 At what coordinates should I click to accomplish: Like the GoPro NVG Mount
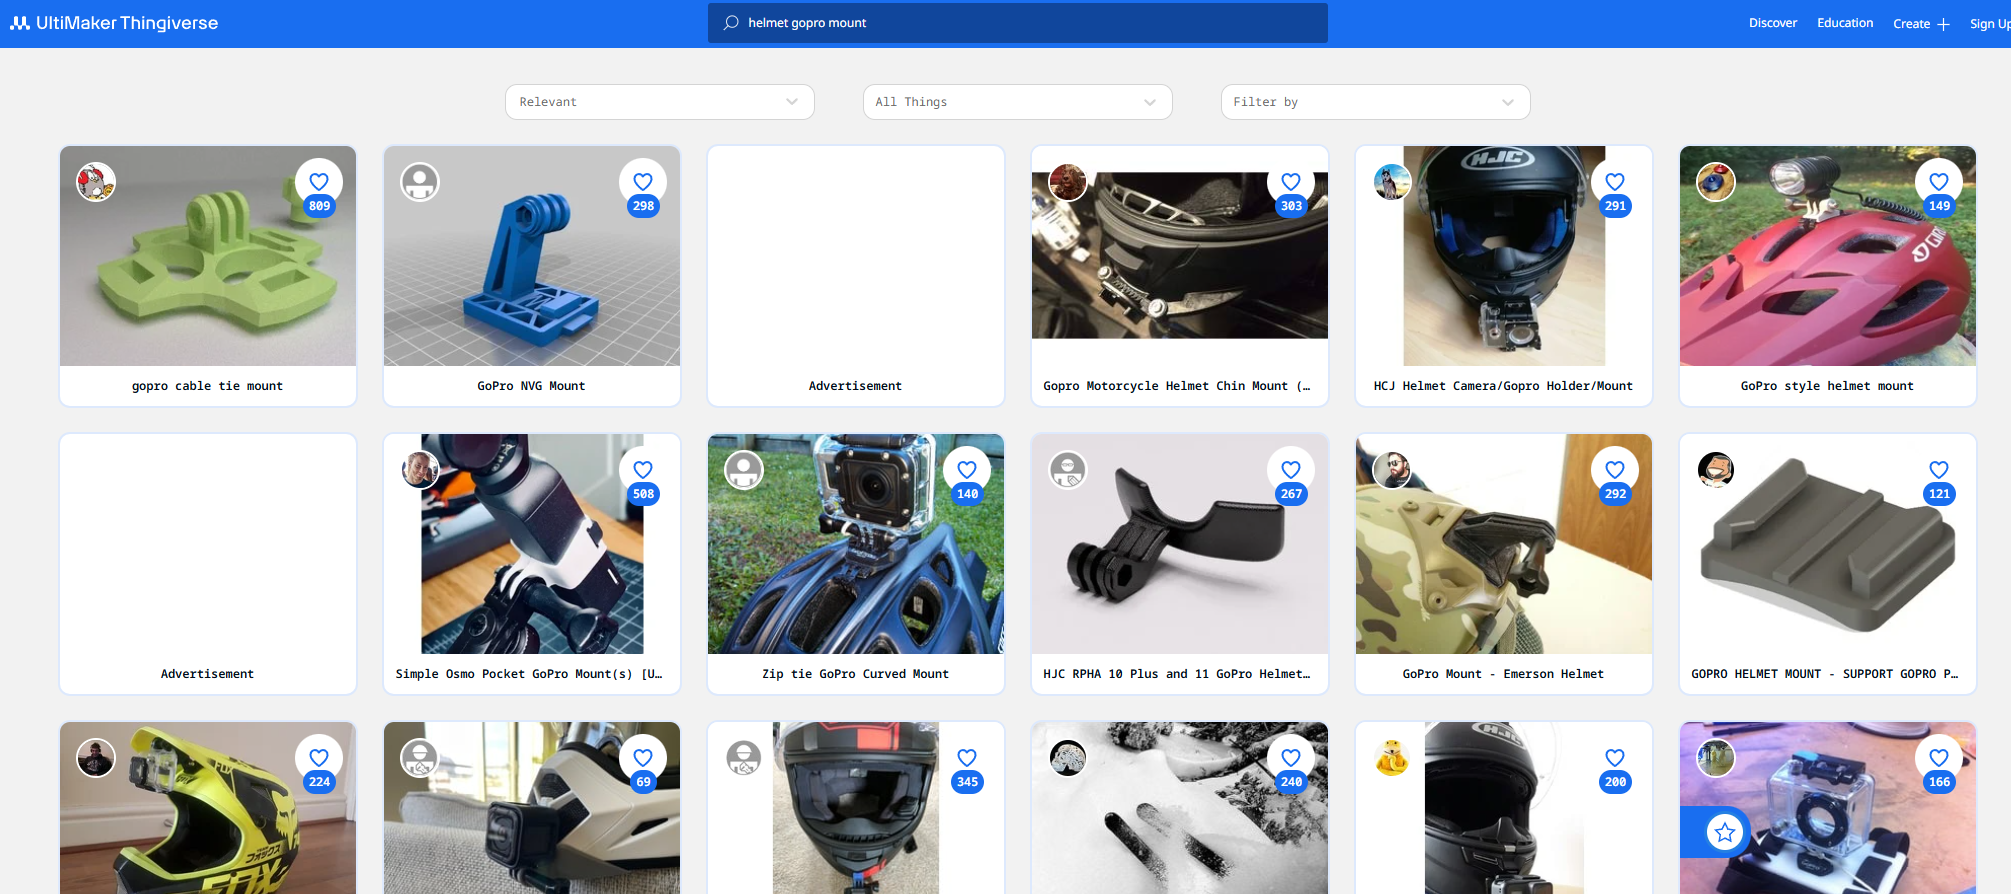click(x=643, y=182)
